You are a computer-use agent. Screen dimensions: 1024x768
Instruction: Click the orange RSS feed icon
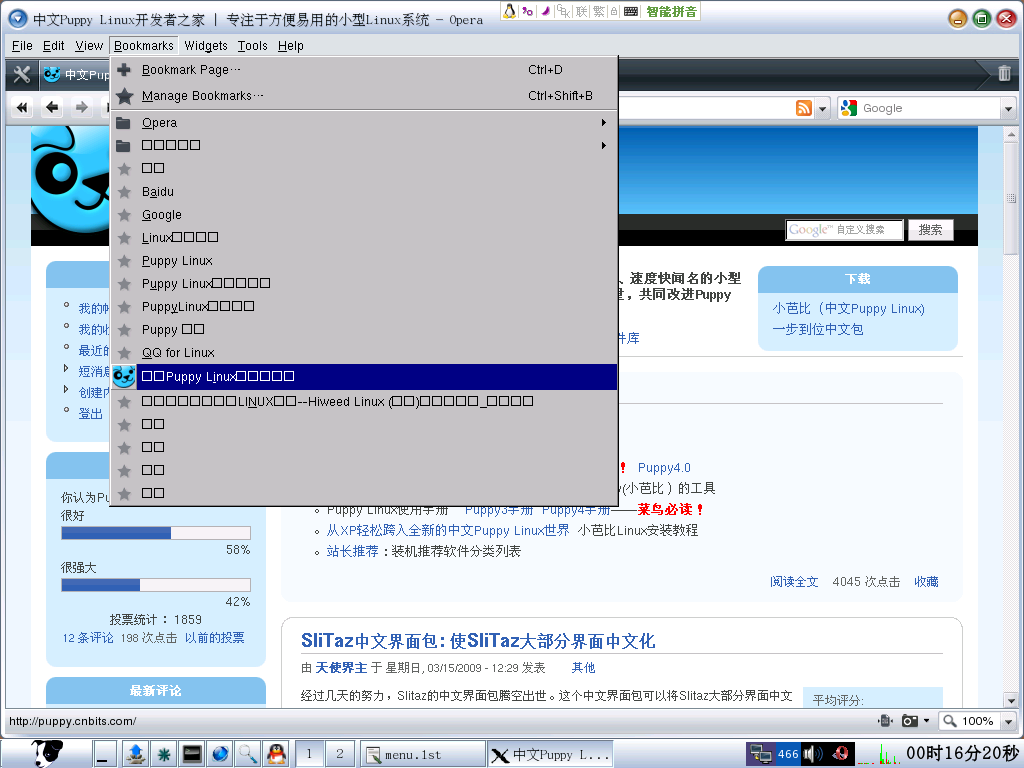point(804,108)
